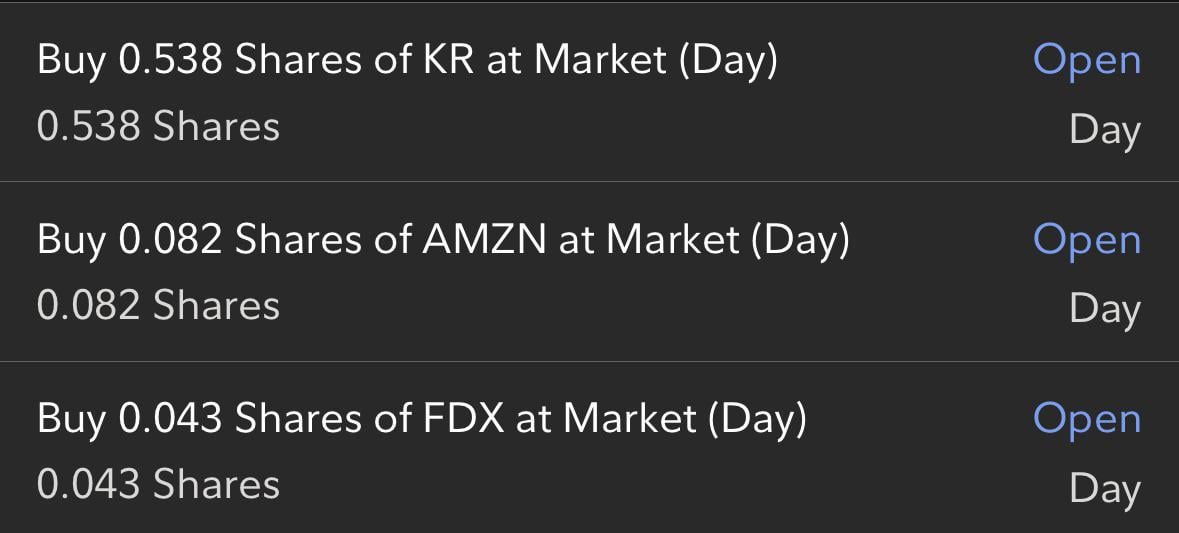Click the KR ticker symbol text
Viewport: 1179px width, 533px height.
tap(449, 61)
